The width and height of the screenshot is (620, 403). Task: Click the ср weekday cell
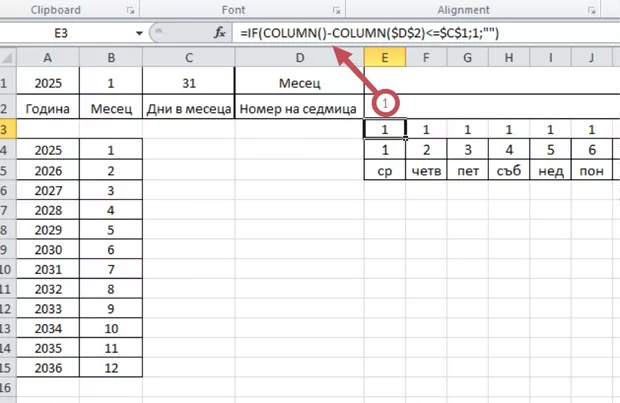[385, 170]
